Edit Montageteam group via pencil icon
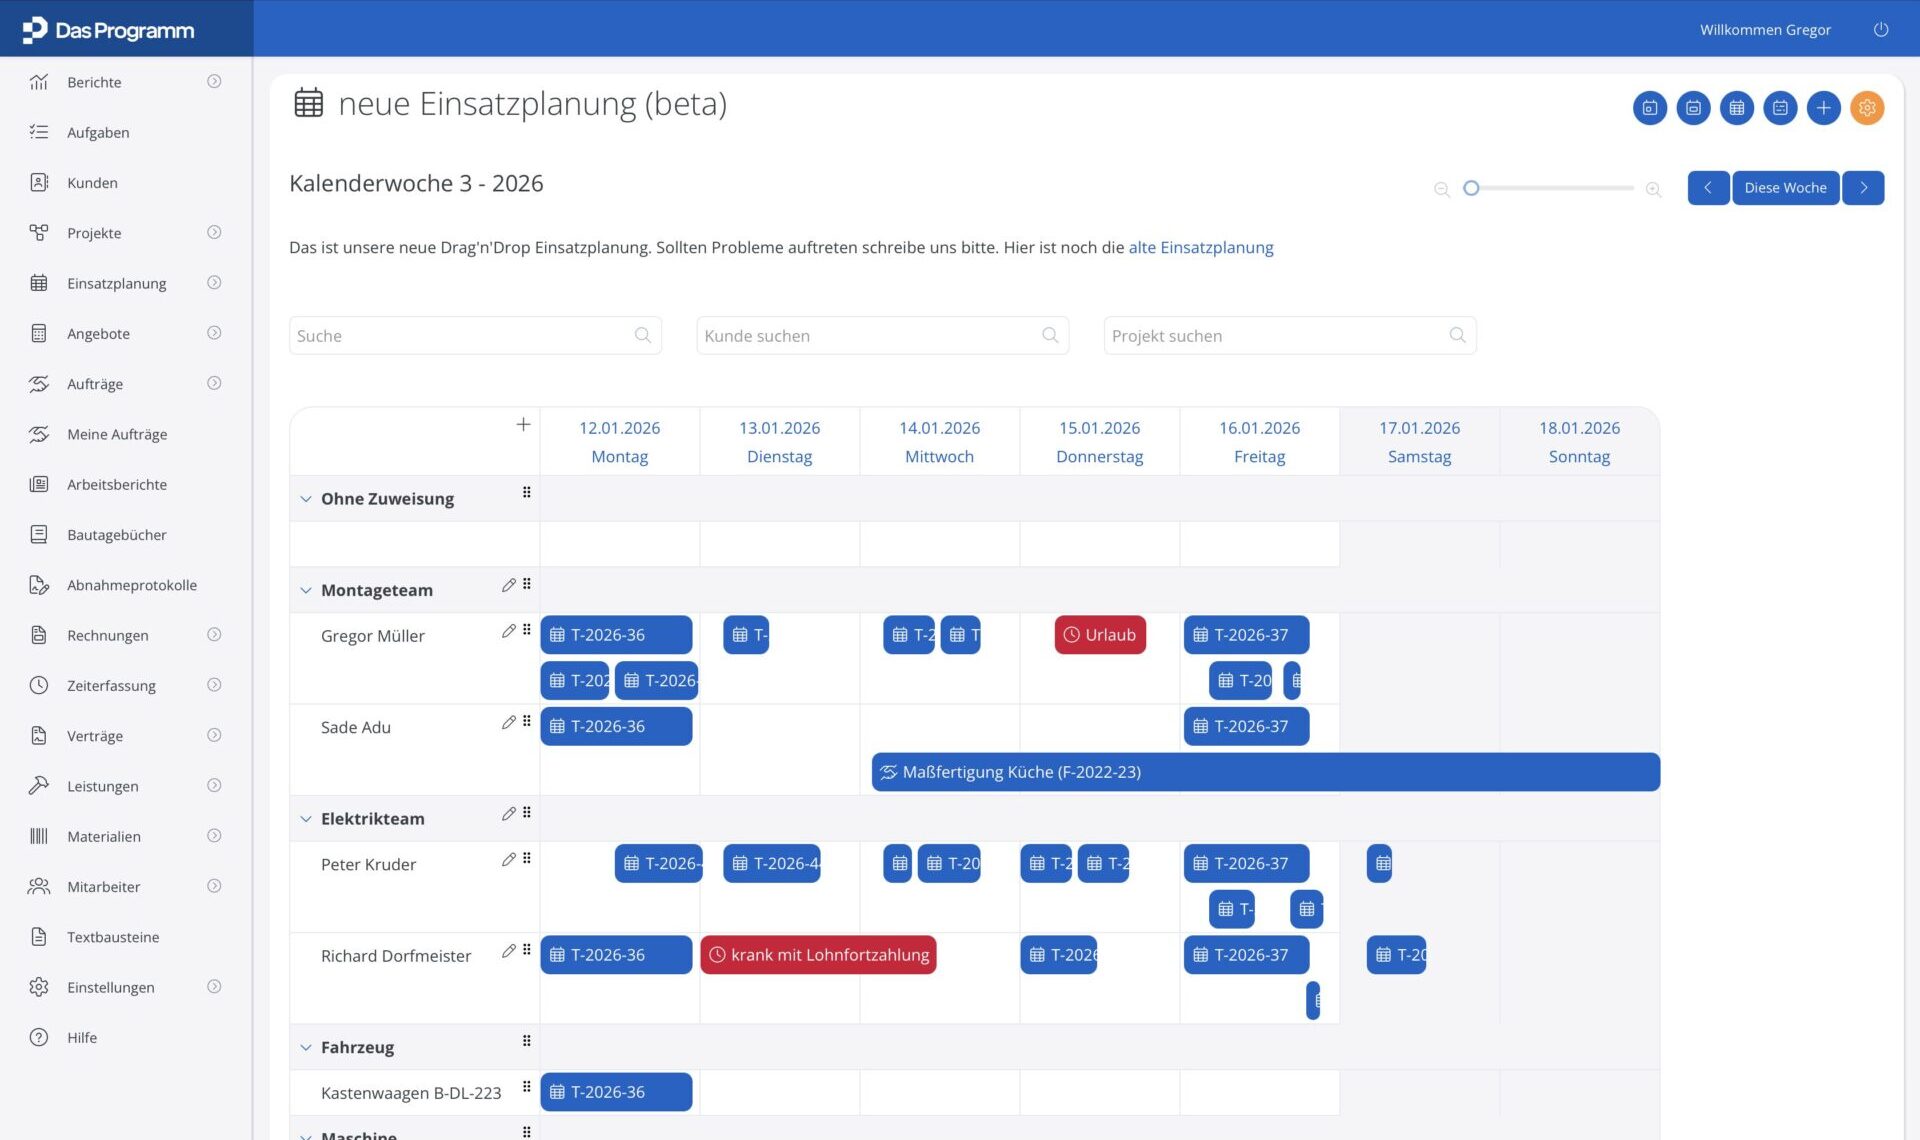The image size is (1920, 1140). click(508, 585)
